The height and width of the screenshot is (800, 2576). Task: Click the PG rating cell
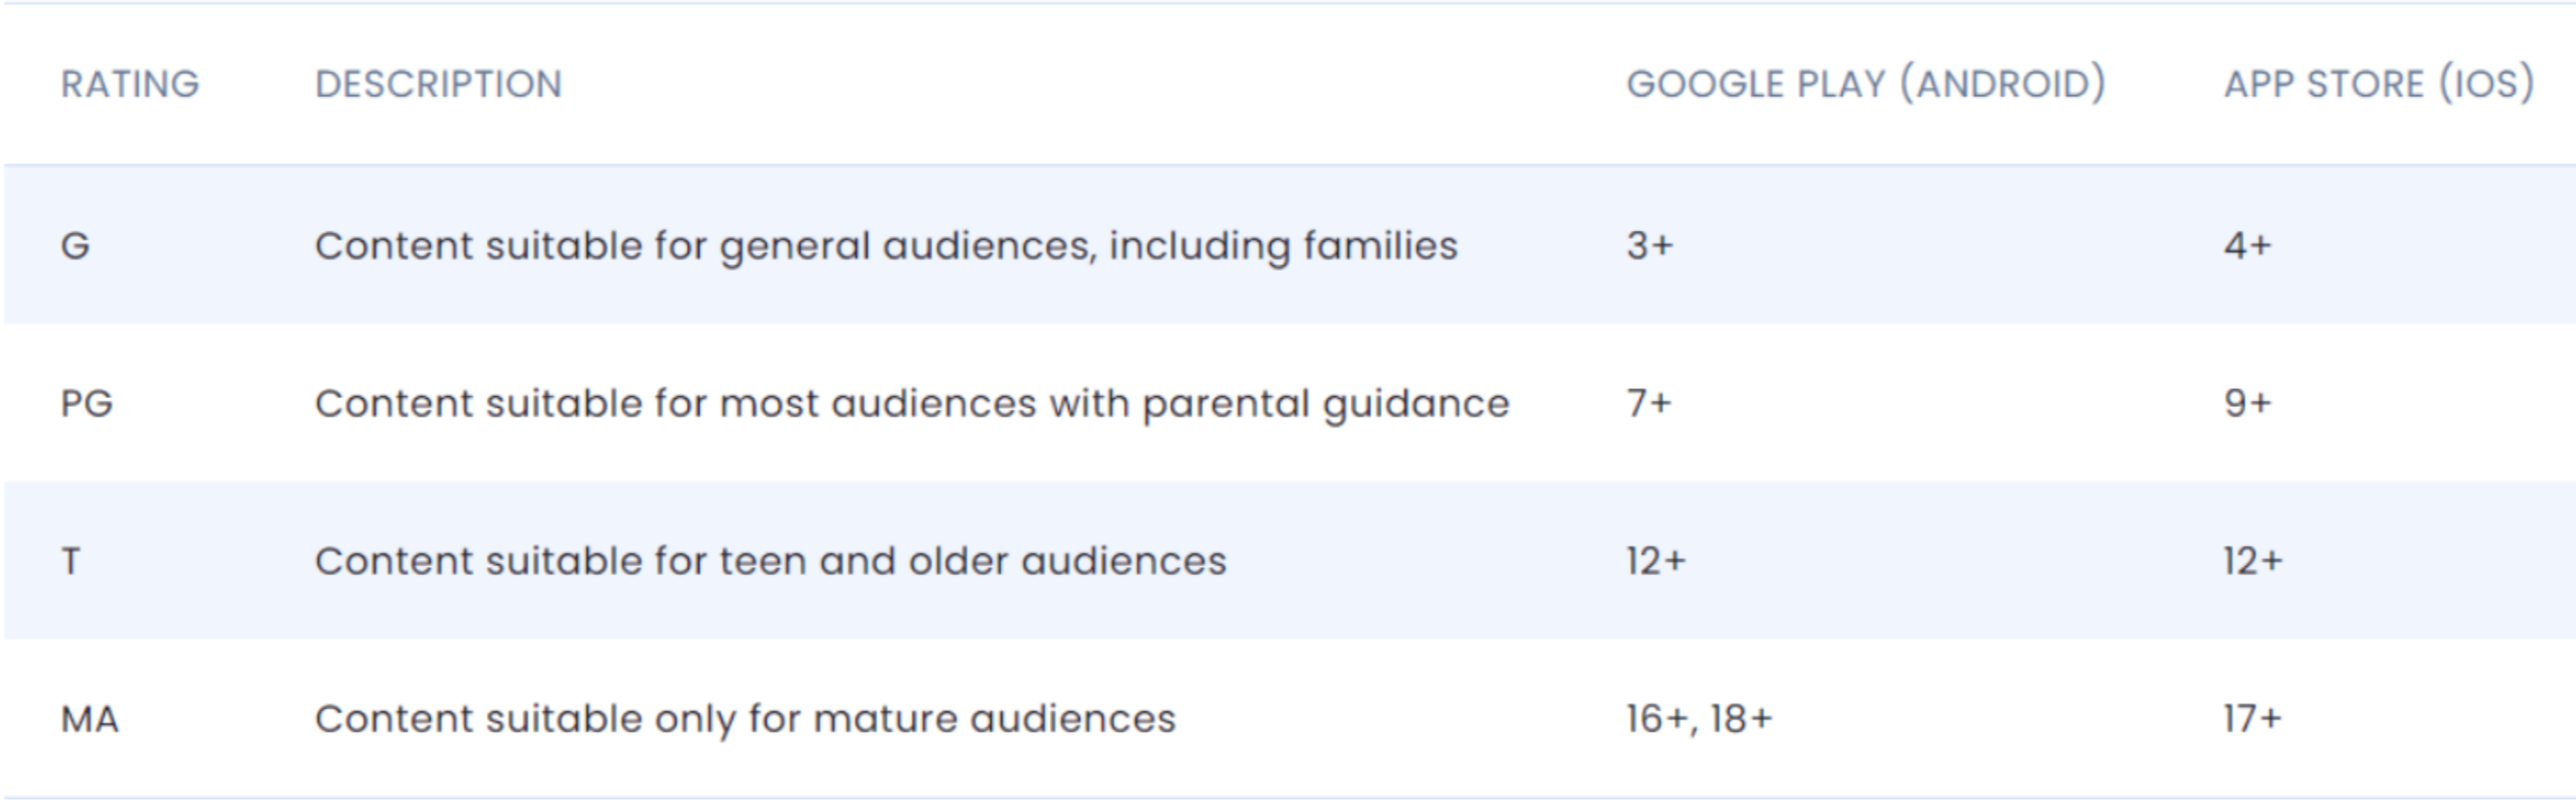point(87,403)
